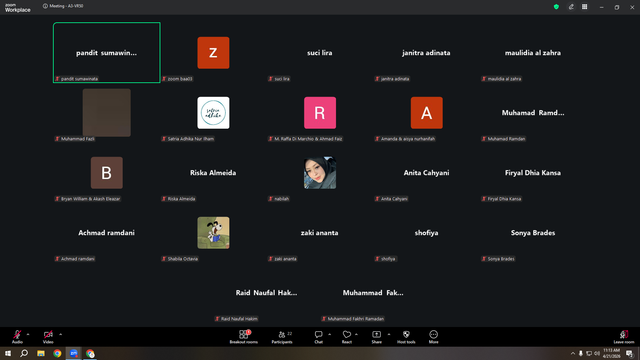Viewport: 640px width, 360px height.
Task: Open the taskbar clock and date
Action: tap(611, 353)
